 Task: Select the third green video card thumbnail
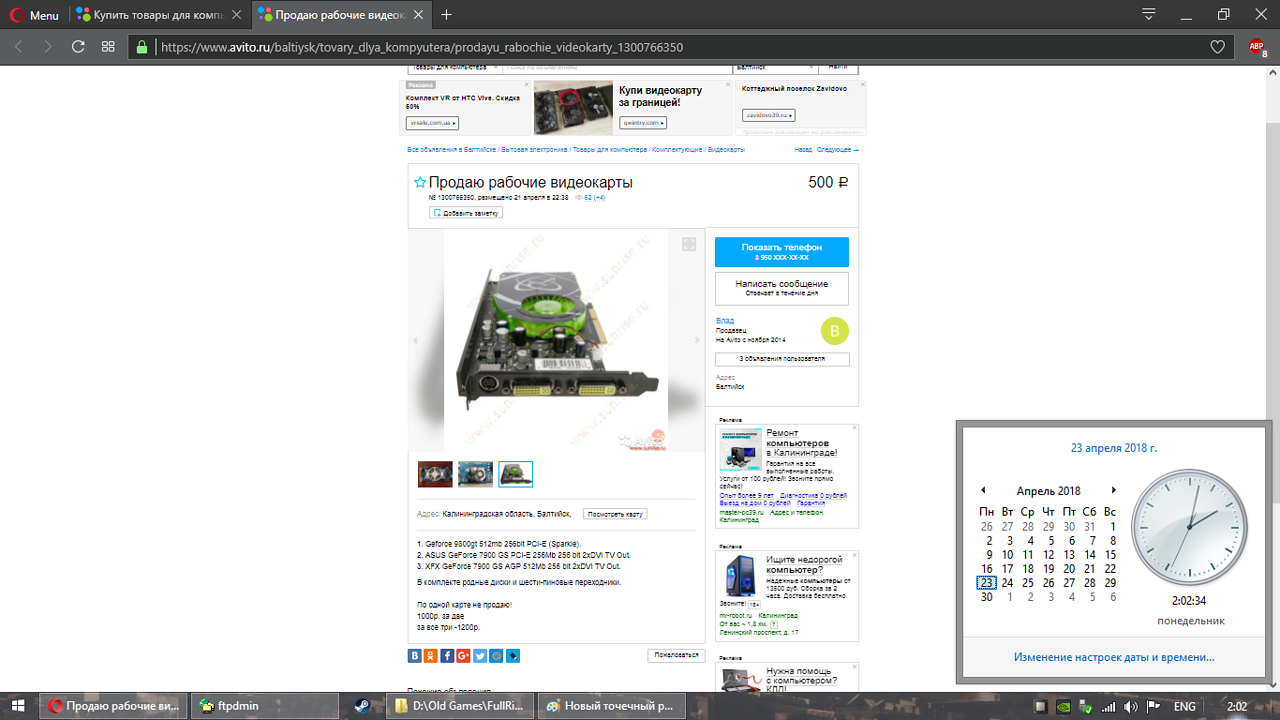coord(516,474)
